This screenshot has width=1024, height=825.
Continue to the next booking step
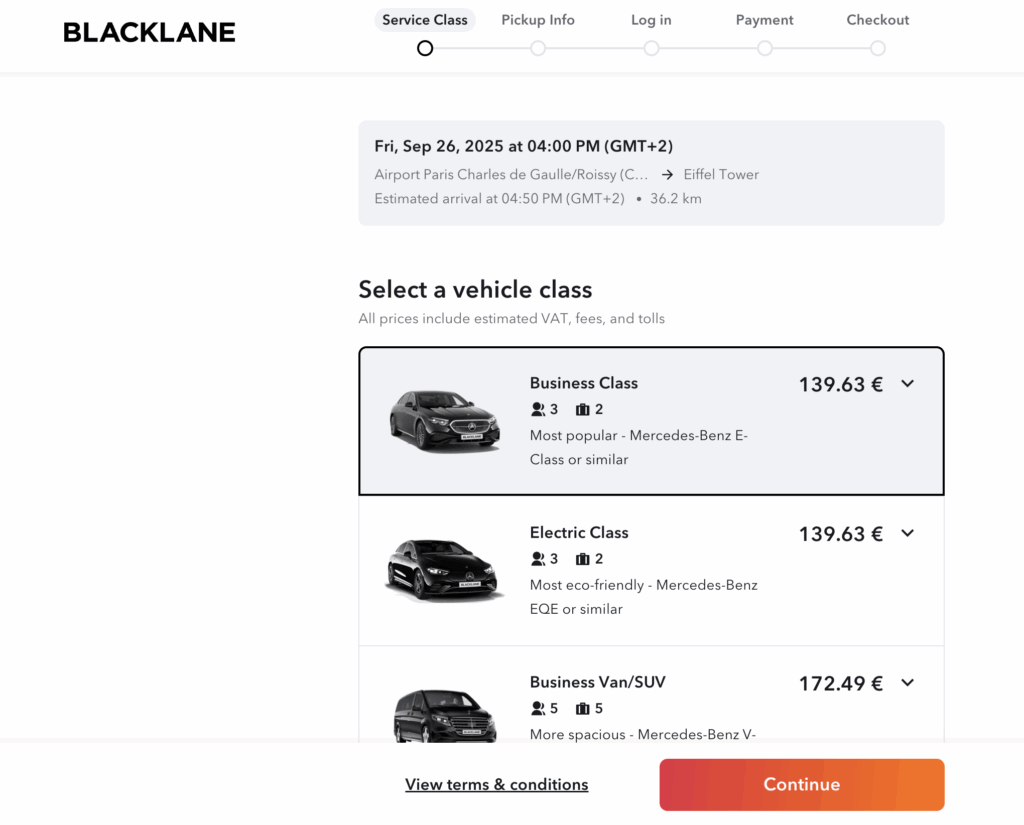point(801,785)
